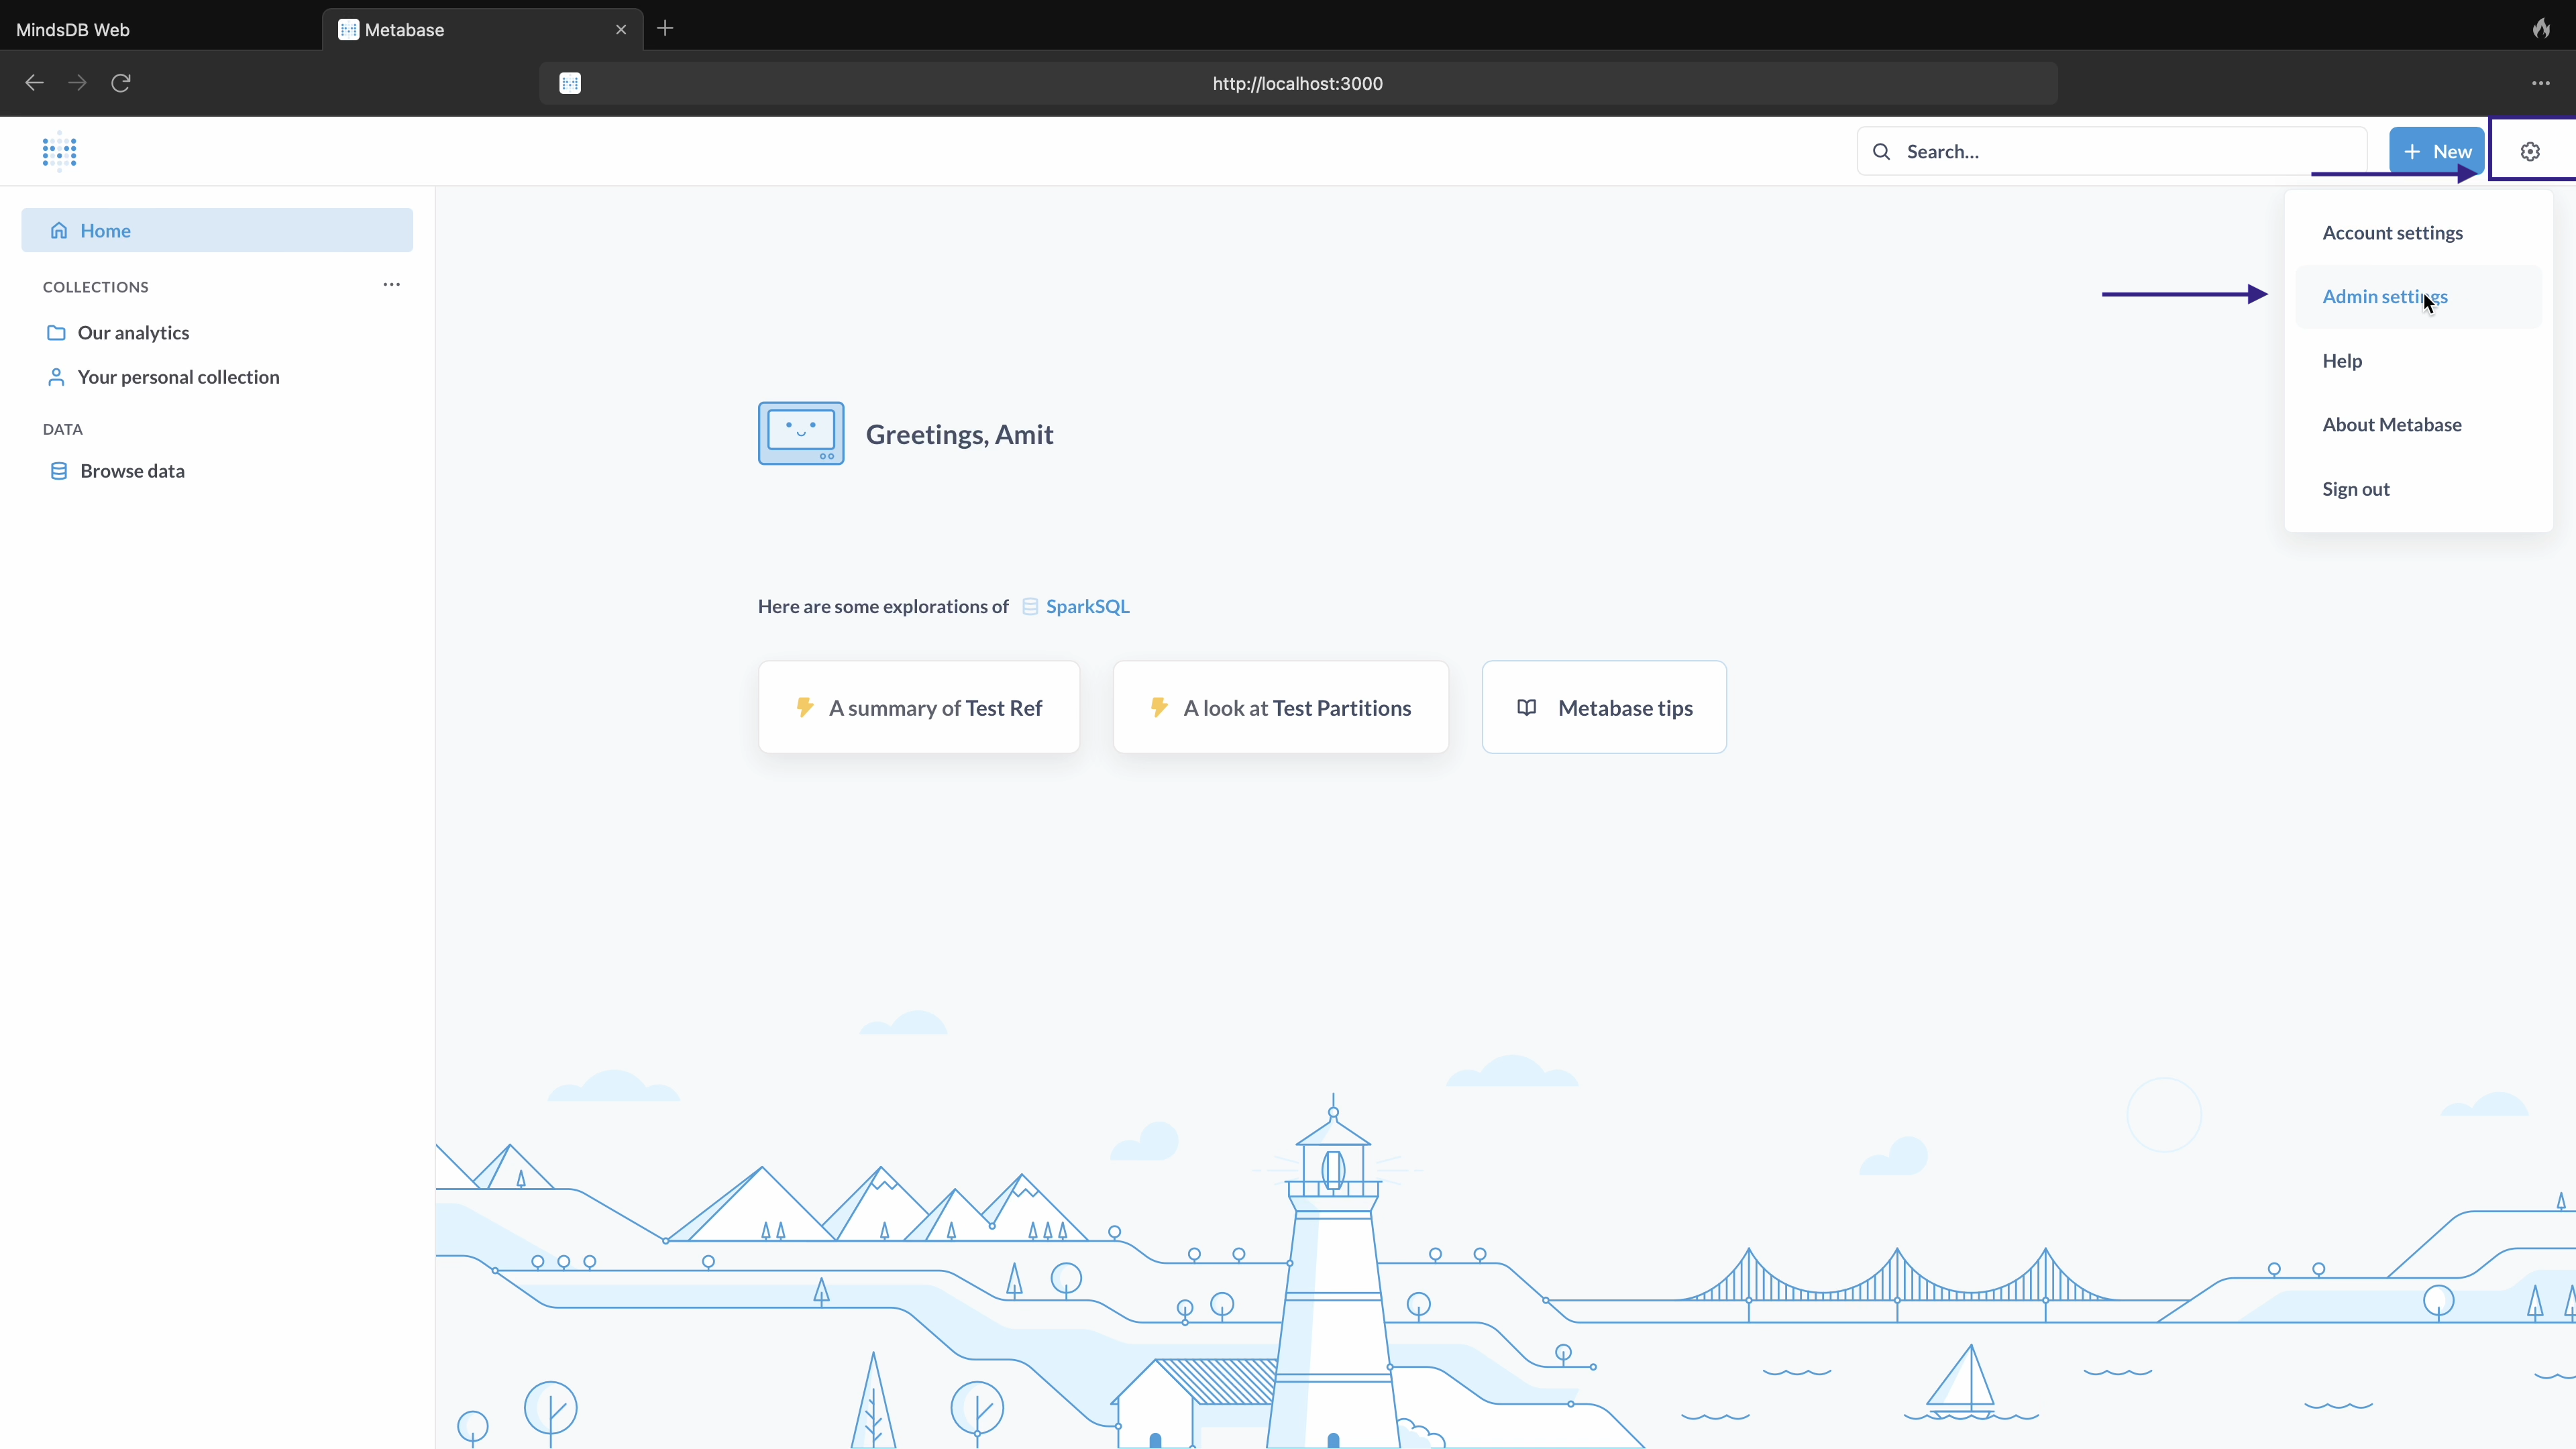Viewport: 2576px width, 1449px height.
Task: Open the New item dropdown button
Action: 2436,151
